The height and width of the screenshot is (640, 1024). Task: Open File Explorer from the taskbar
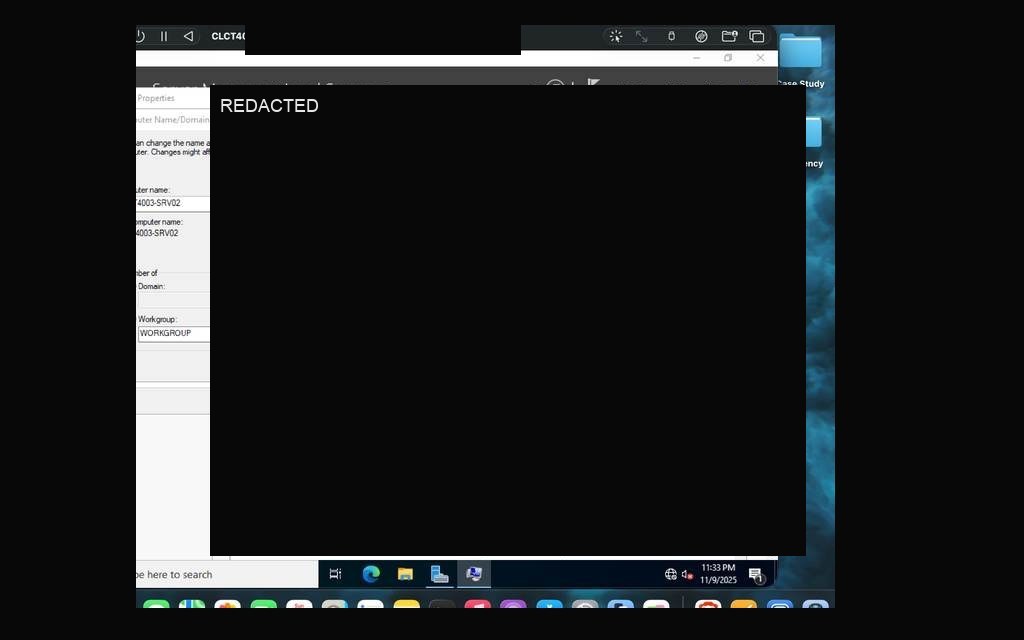coord(405,574)
